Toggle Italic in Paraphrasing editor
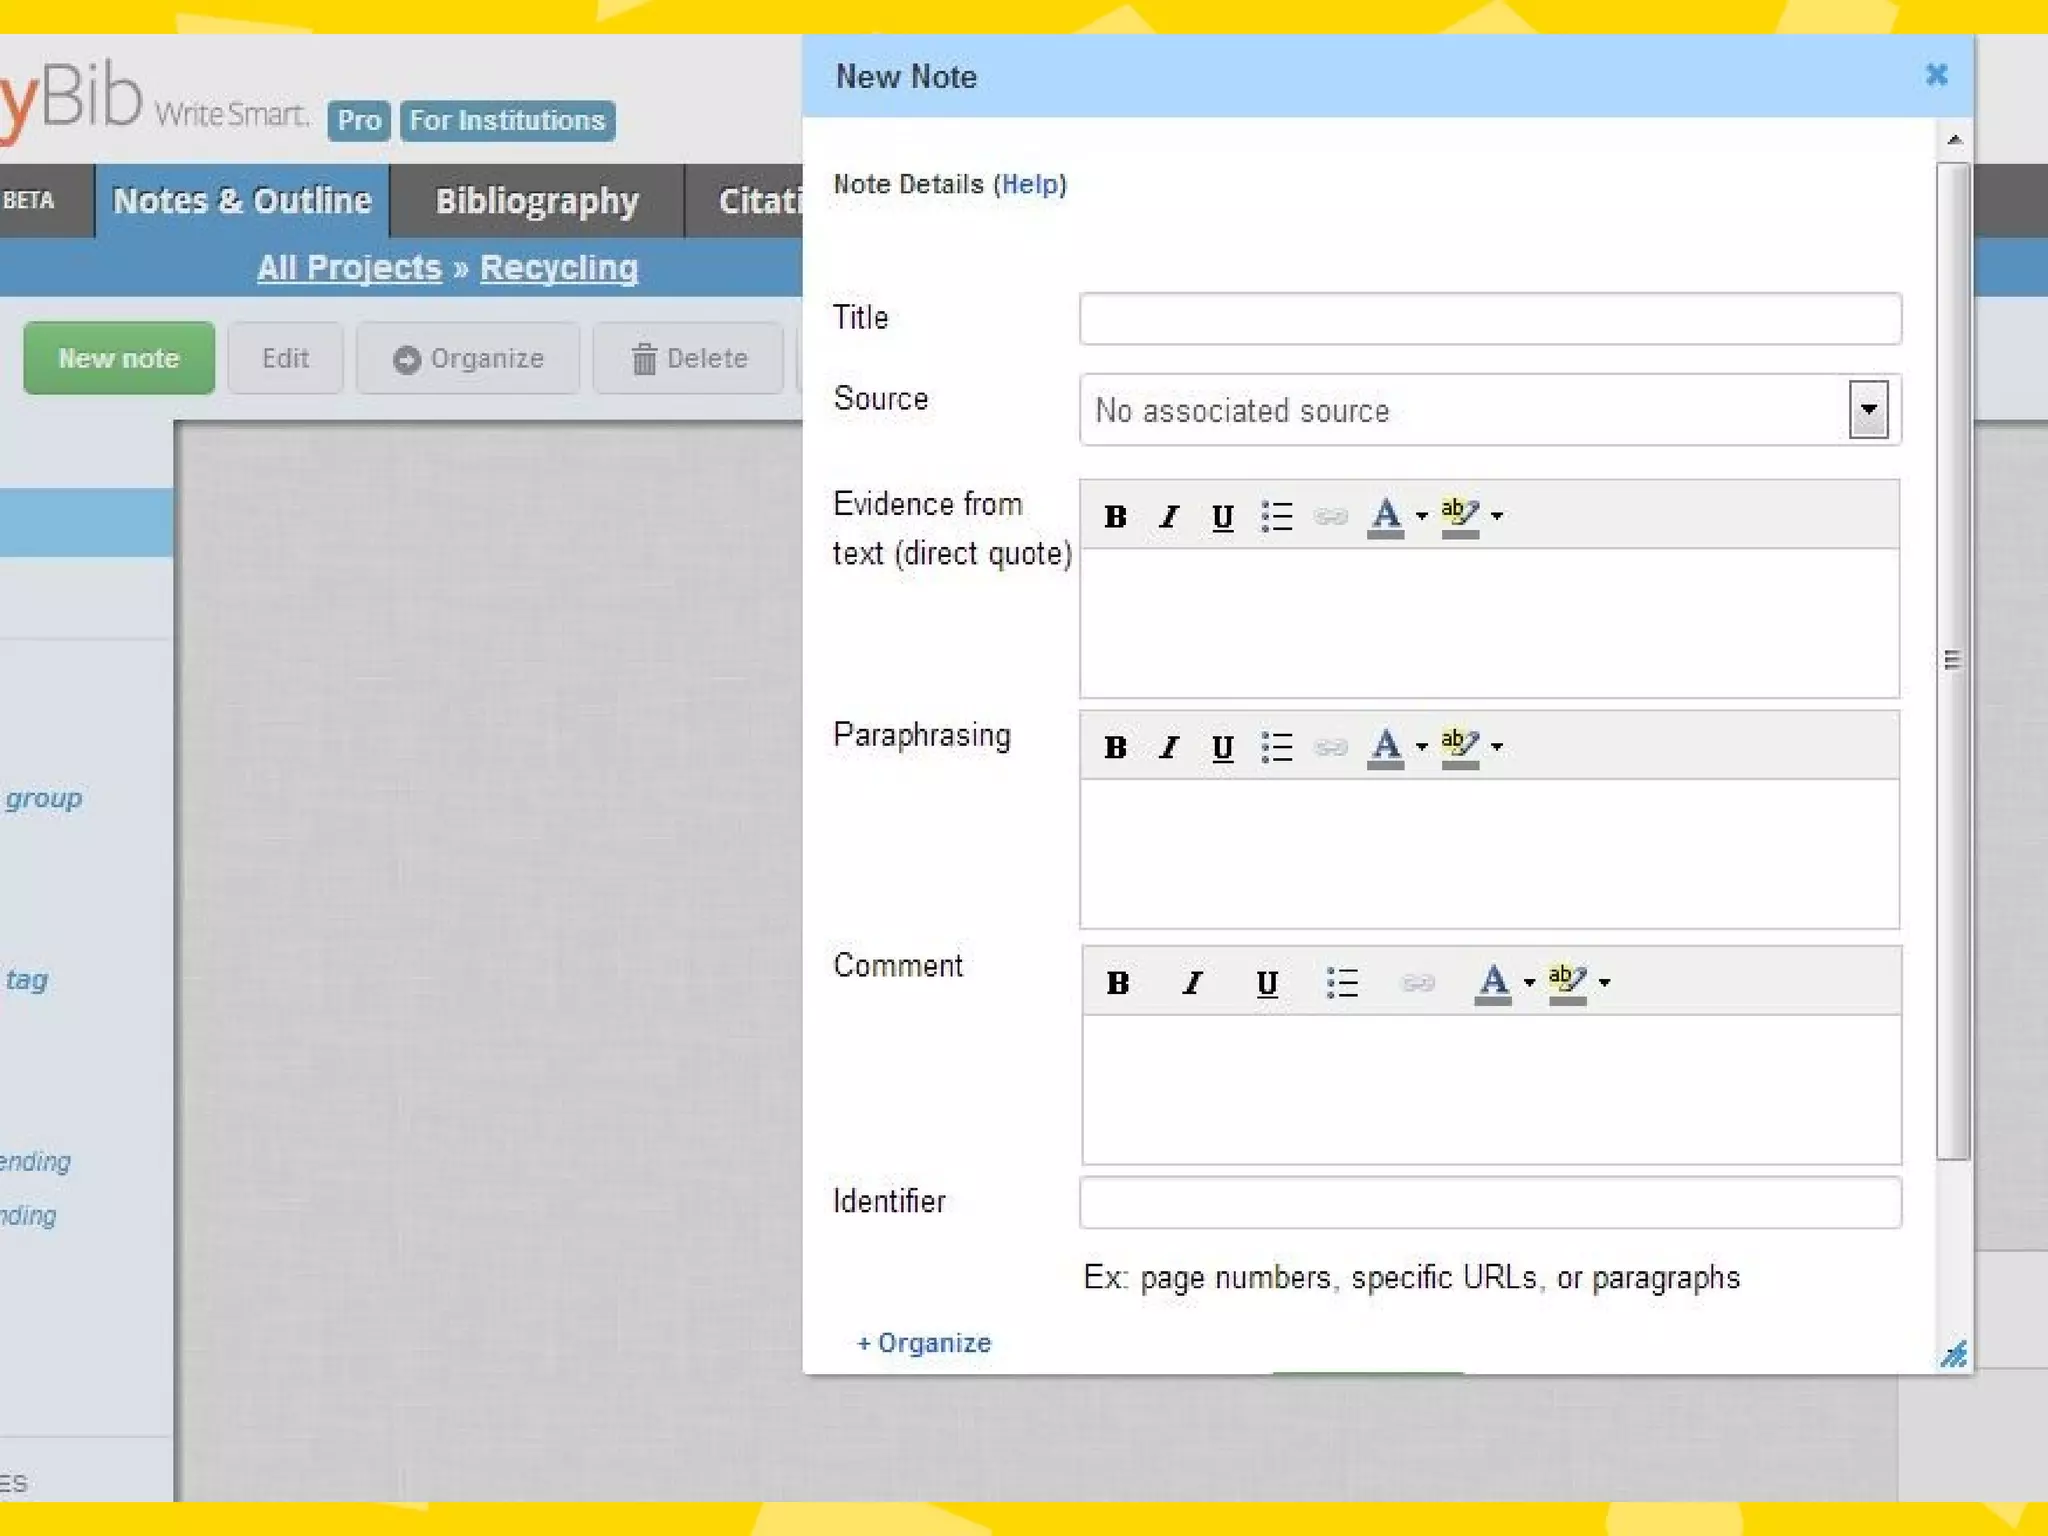The image size is (2048, 1536). (1168, 747)
